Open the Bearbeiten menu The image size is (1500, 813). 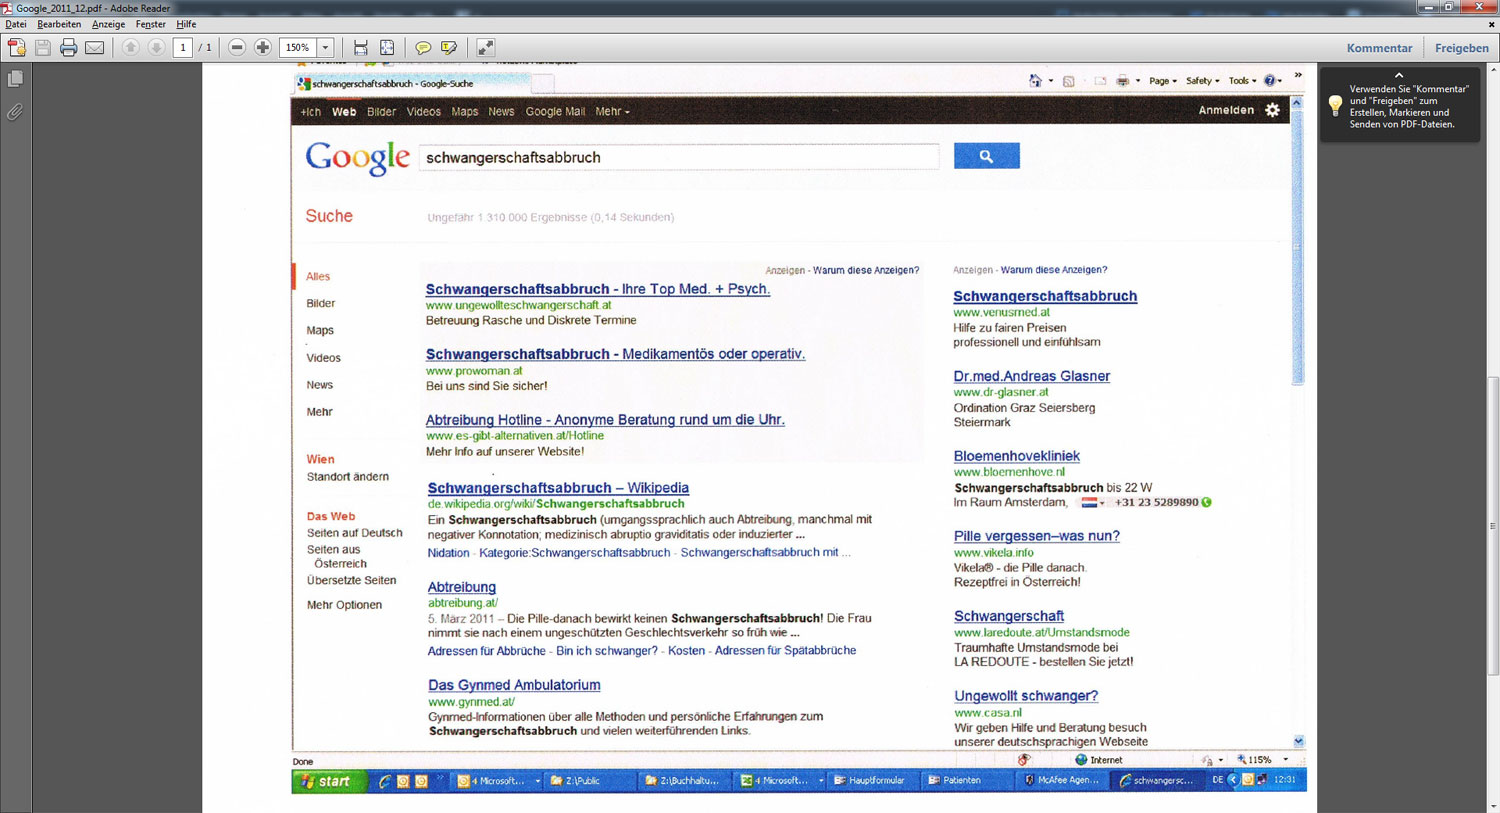coord(59,24)
